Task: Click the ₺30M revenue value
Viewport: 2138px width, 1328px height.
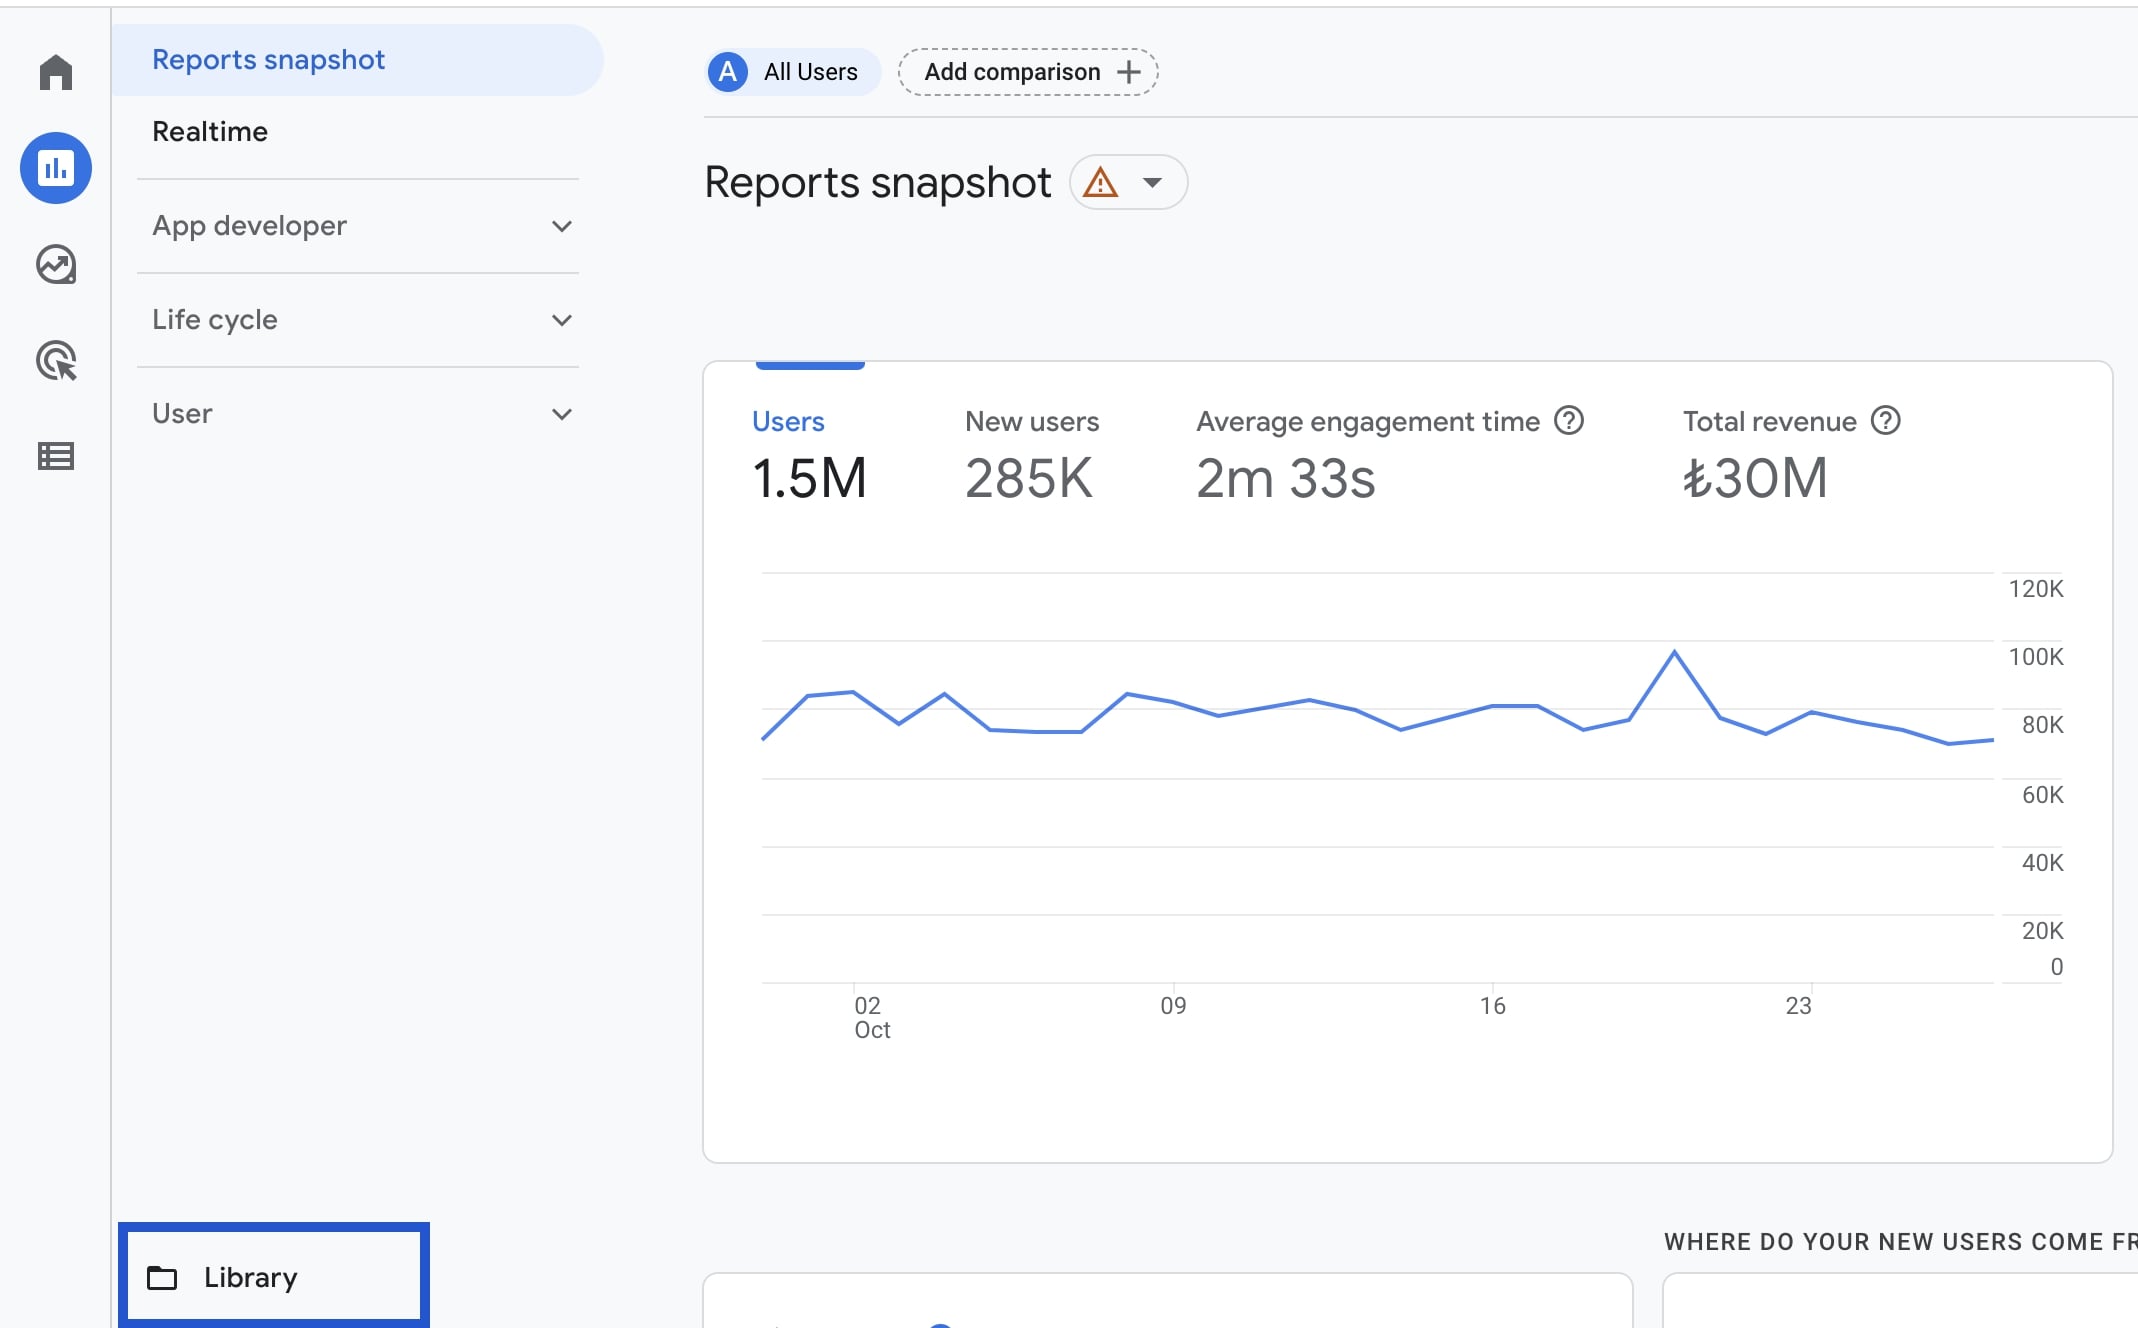Action: pyautogui.click(x=1755, y=478)
